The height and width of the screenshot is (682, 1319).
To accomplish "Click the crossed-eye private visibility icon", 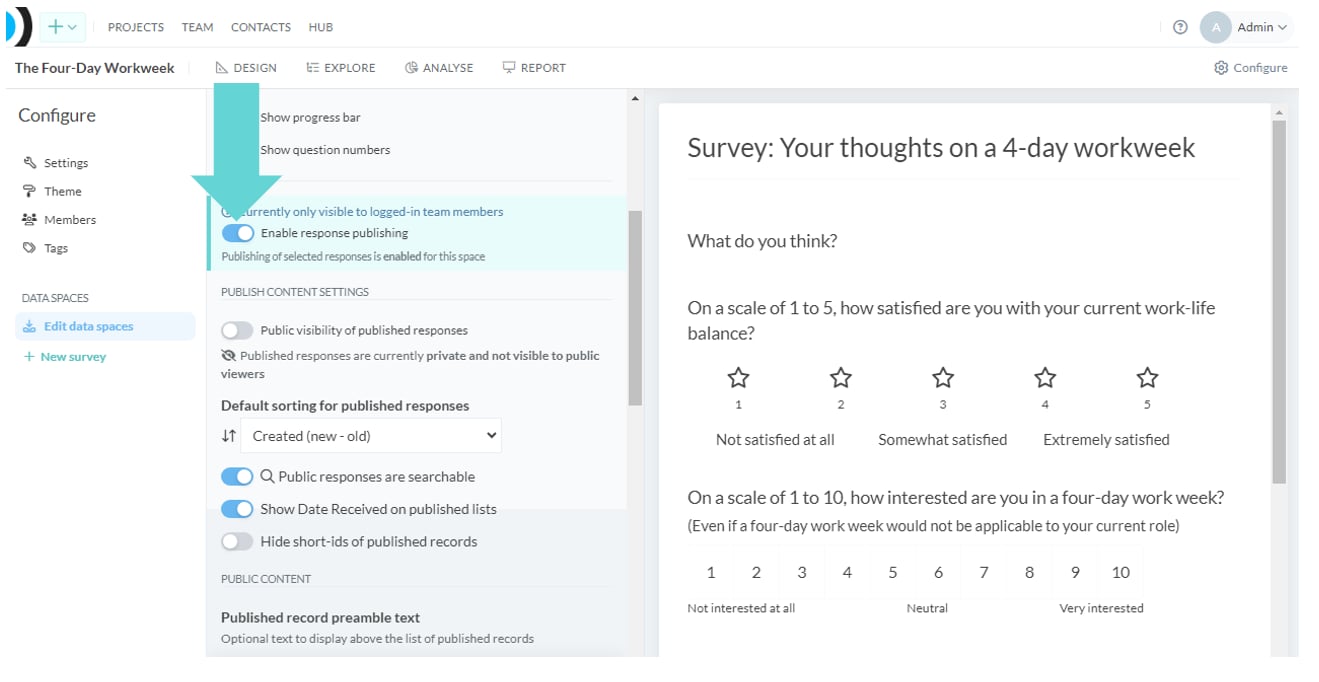I will (229, 356).
